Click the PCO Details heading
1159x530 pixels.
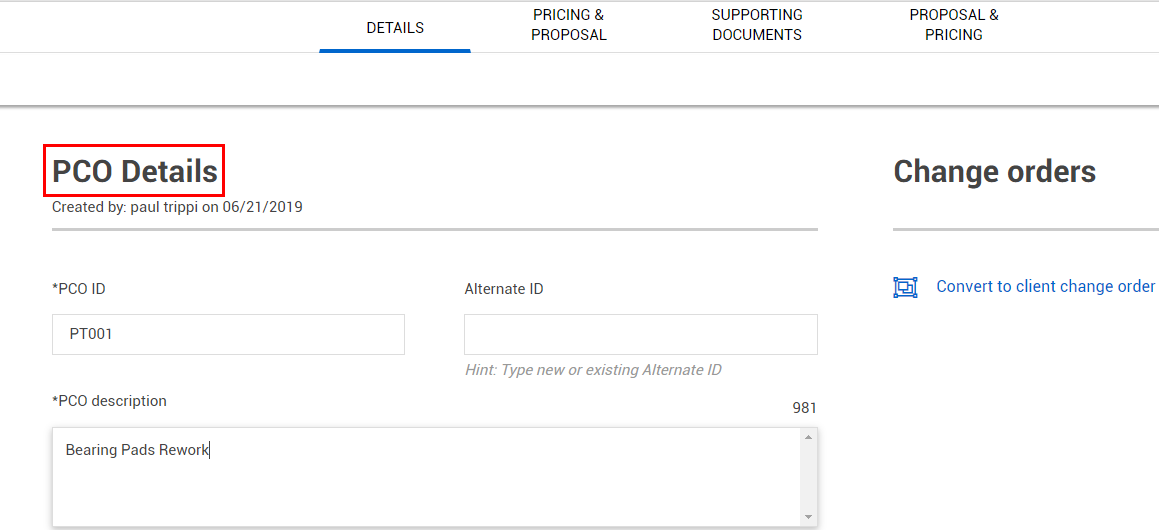pos(135,171)
